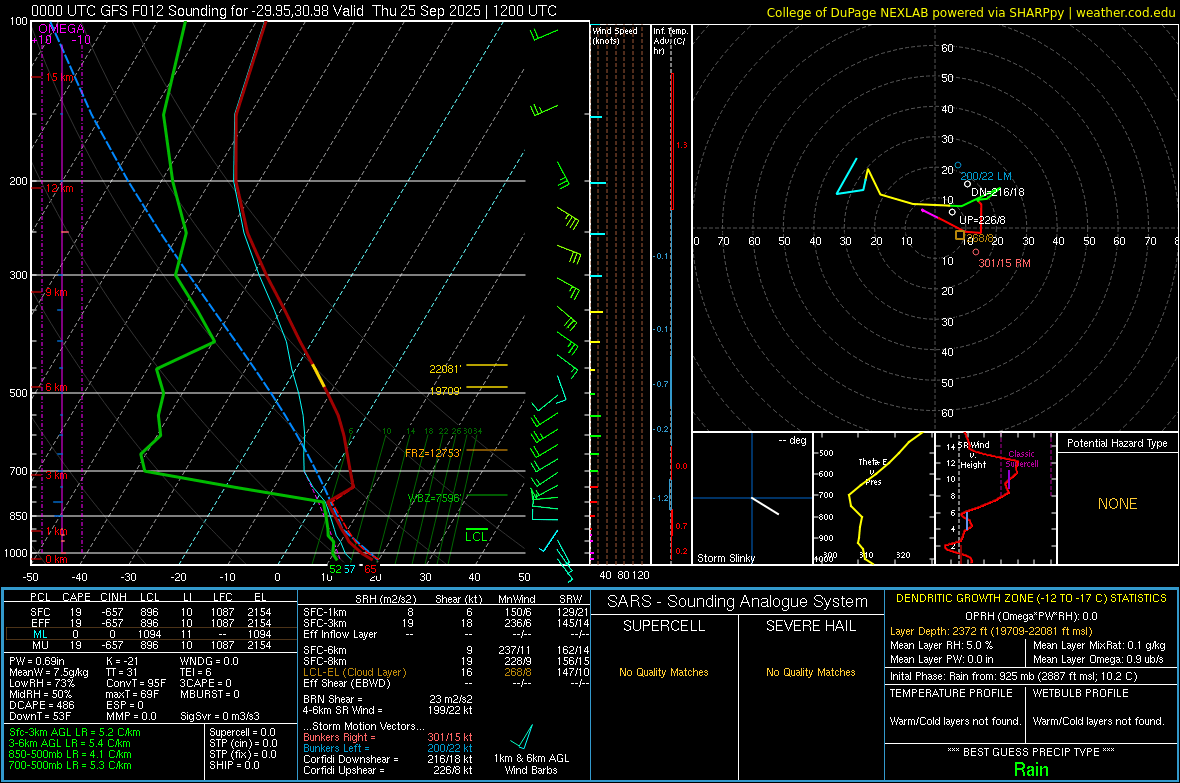Click the CINH column header
This screenshot has width=1180, height=783.
point(113,597)
